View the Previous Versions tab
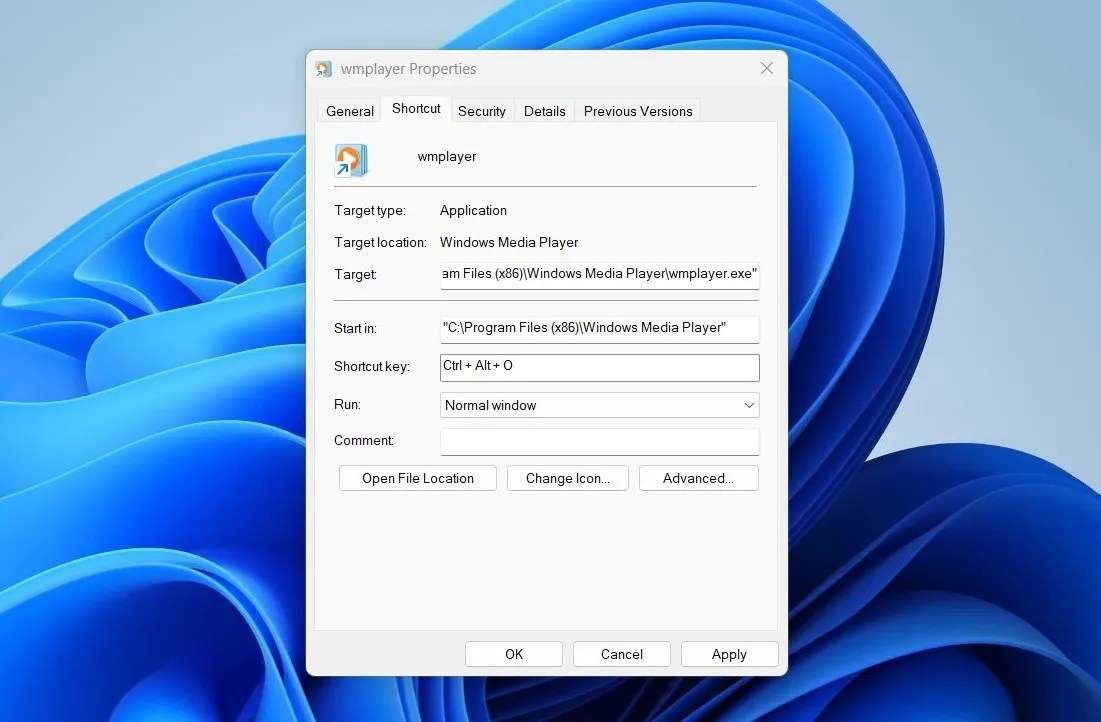This screenshot has width=1101, height=722. [x=637, y=111]
